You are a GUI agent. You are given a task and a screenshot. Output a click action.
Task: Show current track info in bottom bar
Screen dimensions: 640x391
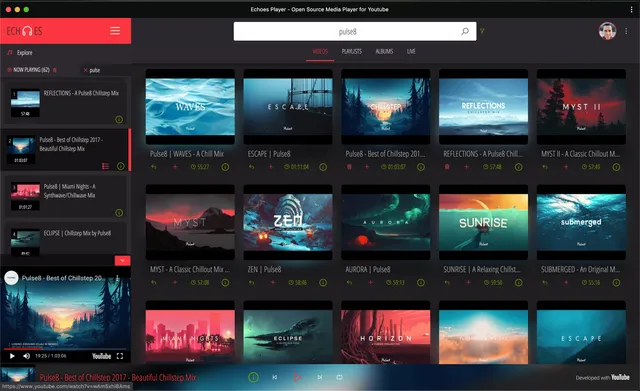pos(253,378)
